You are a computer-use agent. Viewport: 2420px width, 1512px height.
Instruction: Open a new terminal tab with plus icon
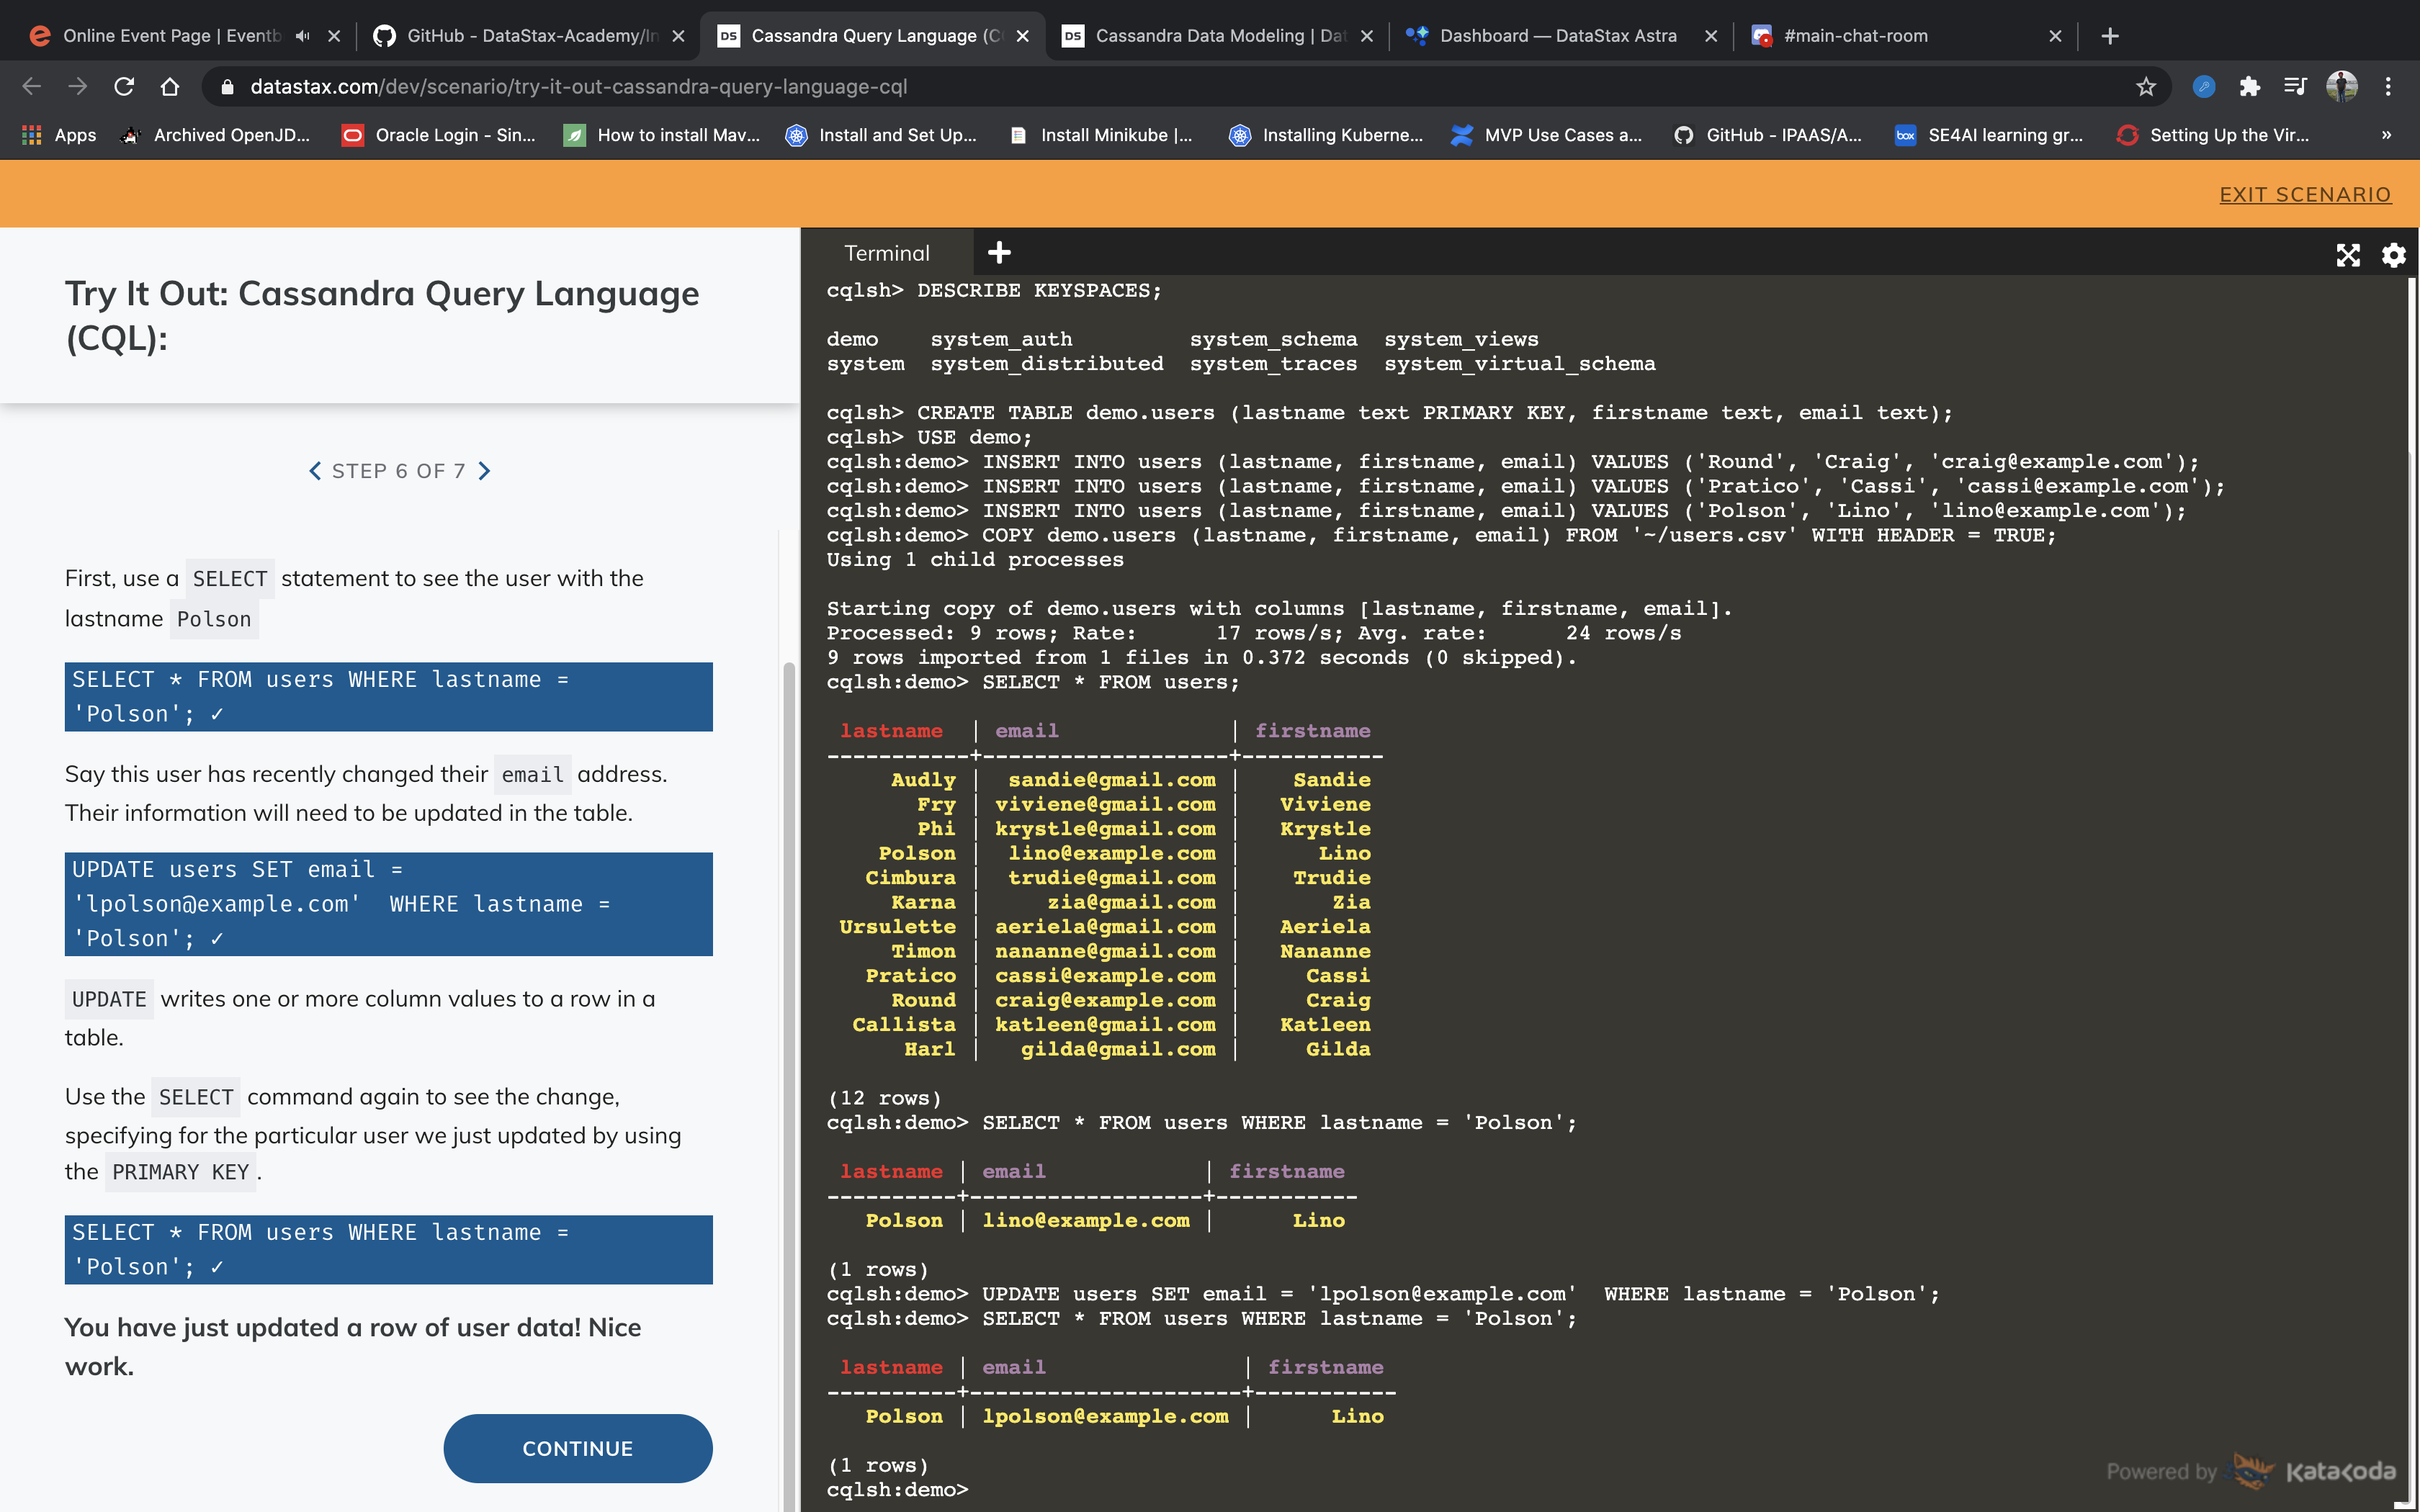coord(998,253)
